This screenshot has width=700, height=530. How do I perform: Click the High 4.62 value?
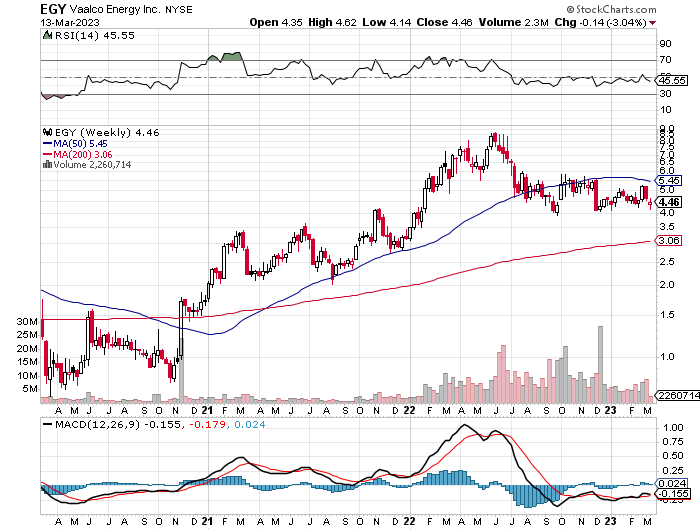pyautogui.click(x=332, y=22)
